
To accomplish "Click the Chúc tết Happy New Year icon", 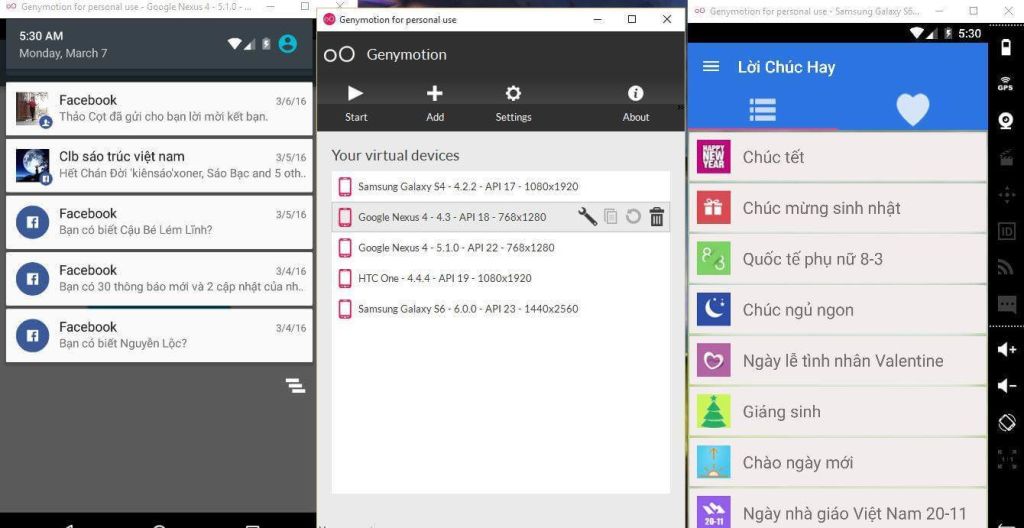I will (713, 157).
